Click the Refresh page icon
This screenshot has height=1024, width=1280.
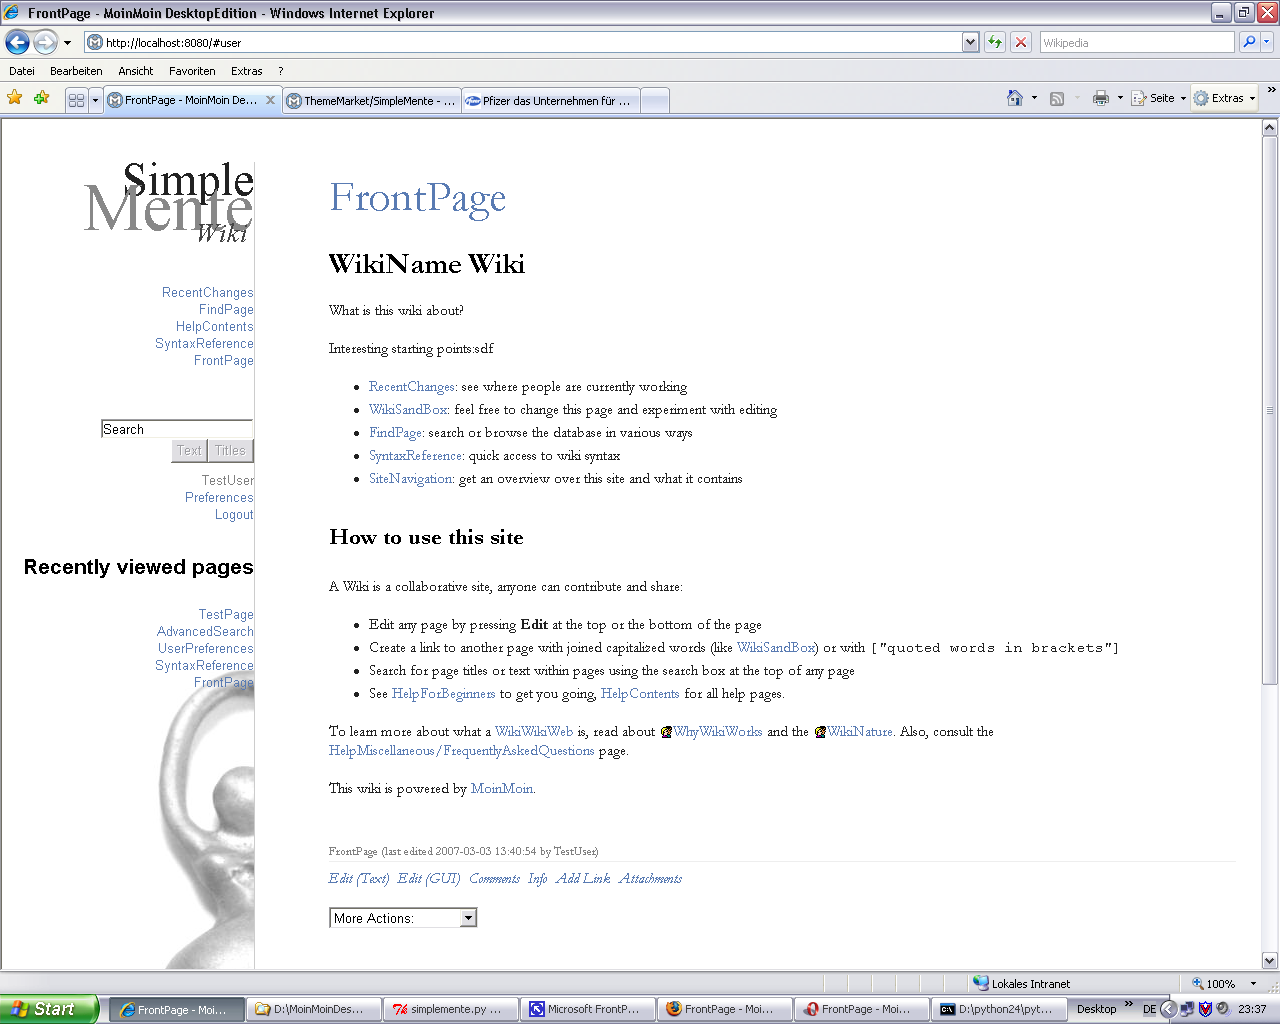994,42
